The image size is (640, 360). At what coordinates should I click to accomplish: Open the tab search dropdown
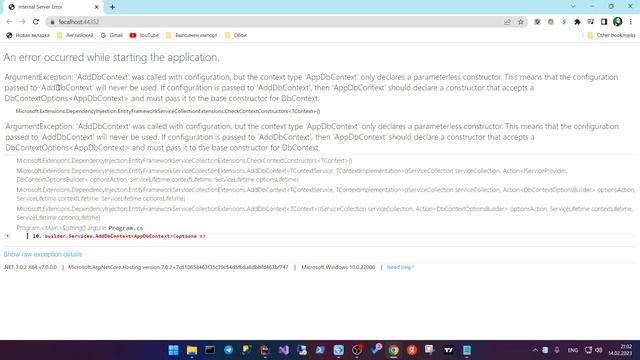573,7
